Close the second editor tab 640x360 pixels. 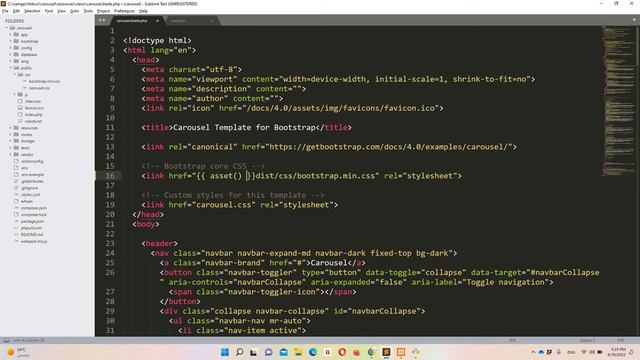click(212, 20)
